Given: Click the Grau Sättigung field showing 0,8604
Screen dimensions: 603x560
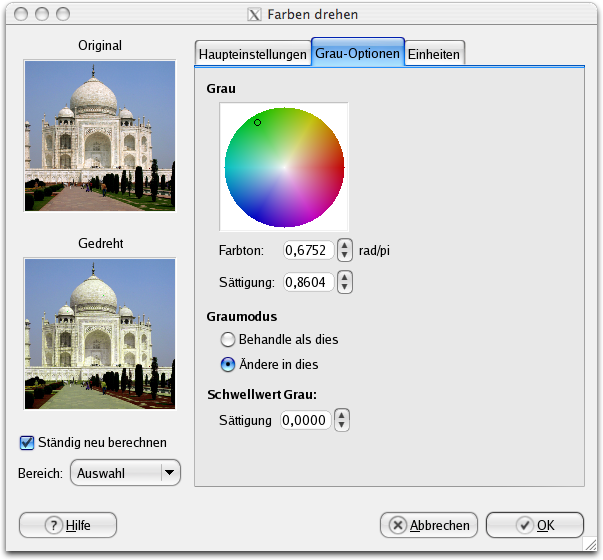Looking at the screenshot, I should [x=309, y=282].
